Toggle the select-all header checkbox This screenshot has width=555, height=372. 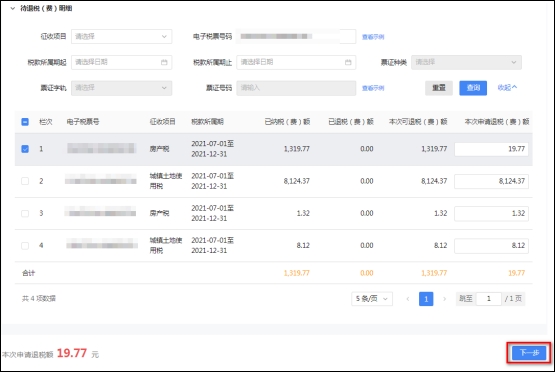[25, 122]
